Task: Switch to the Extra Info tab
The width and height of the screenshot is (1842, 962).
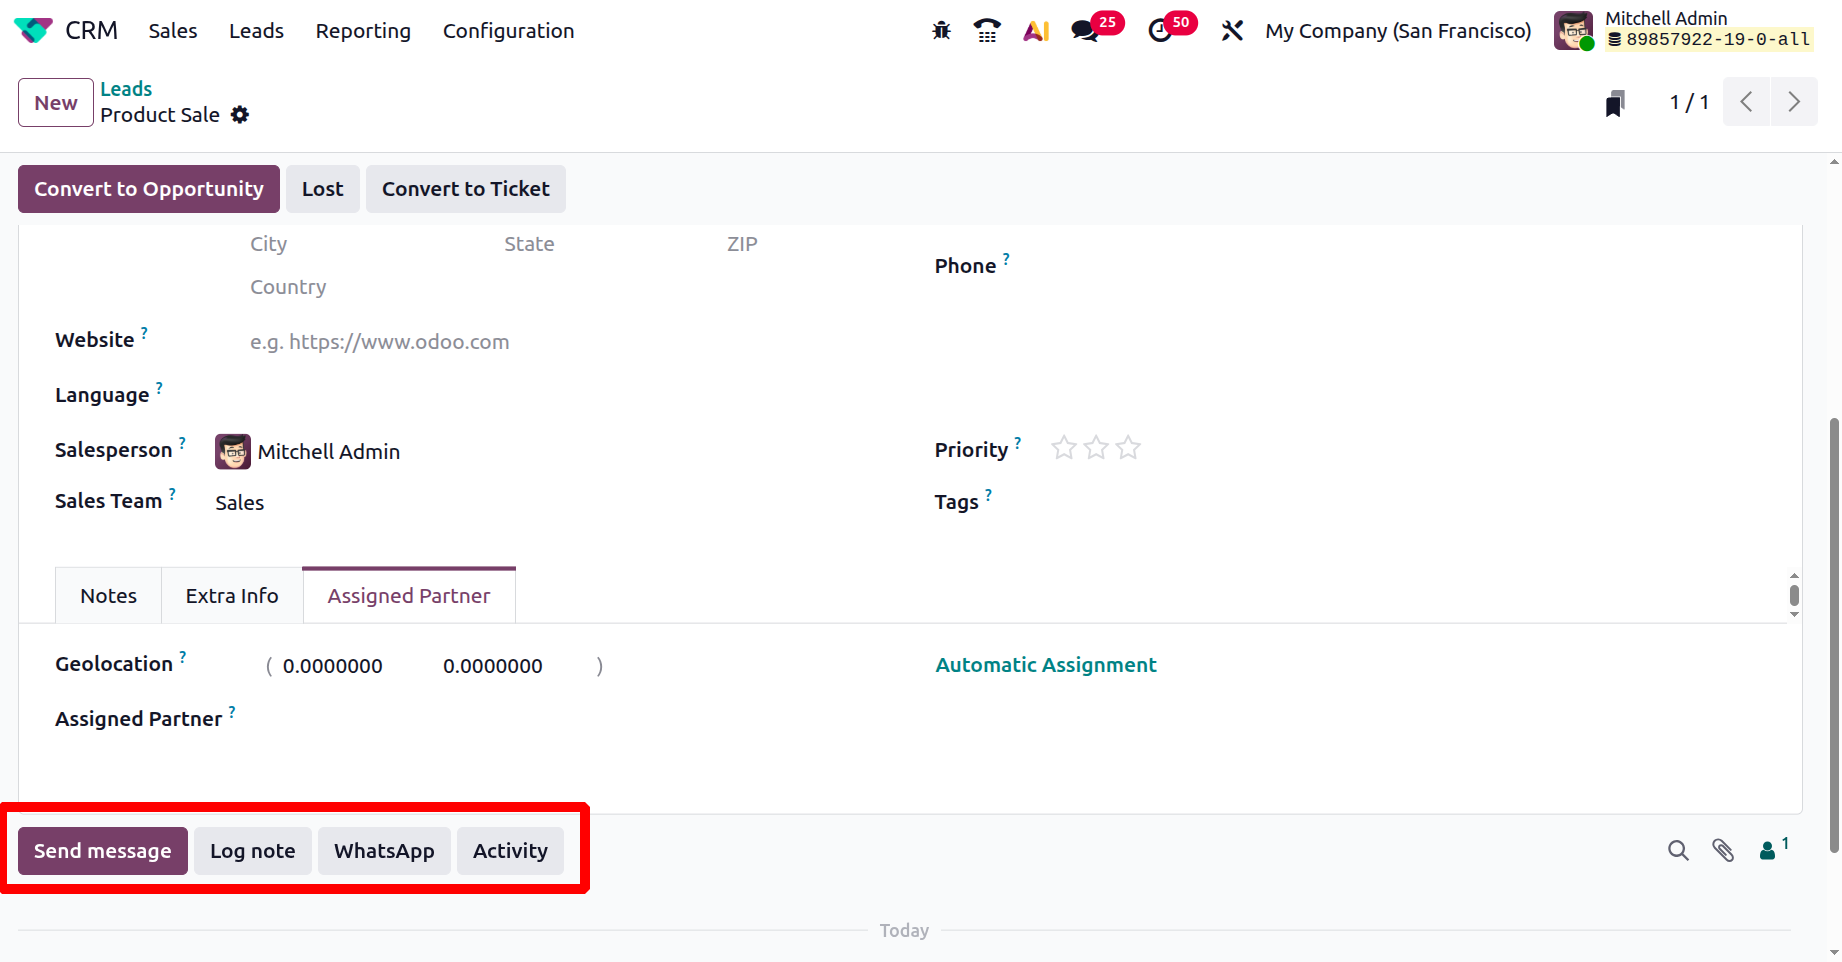Action: tap(232, 596)
